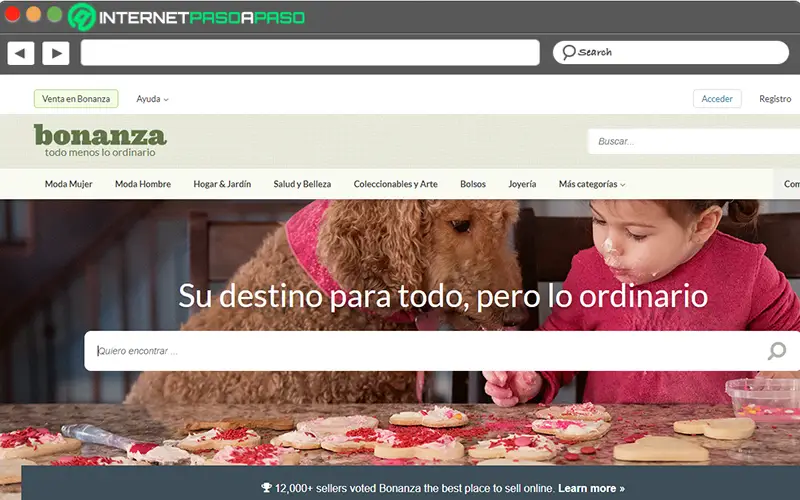
Task: Click the 'Su destino para todo' headline
Action: coord(443,296)
